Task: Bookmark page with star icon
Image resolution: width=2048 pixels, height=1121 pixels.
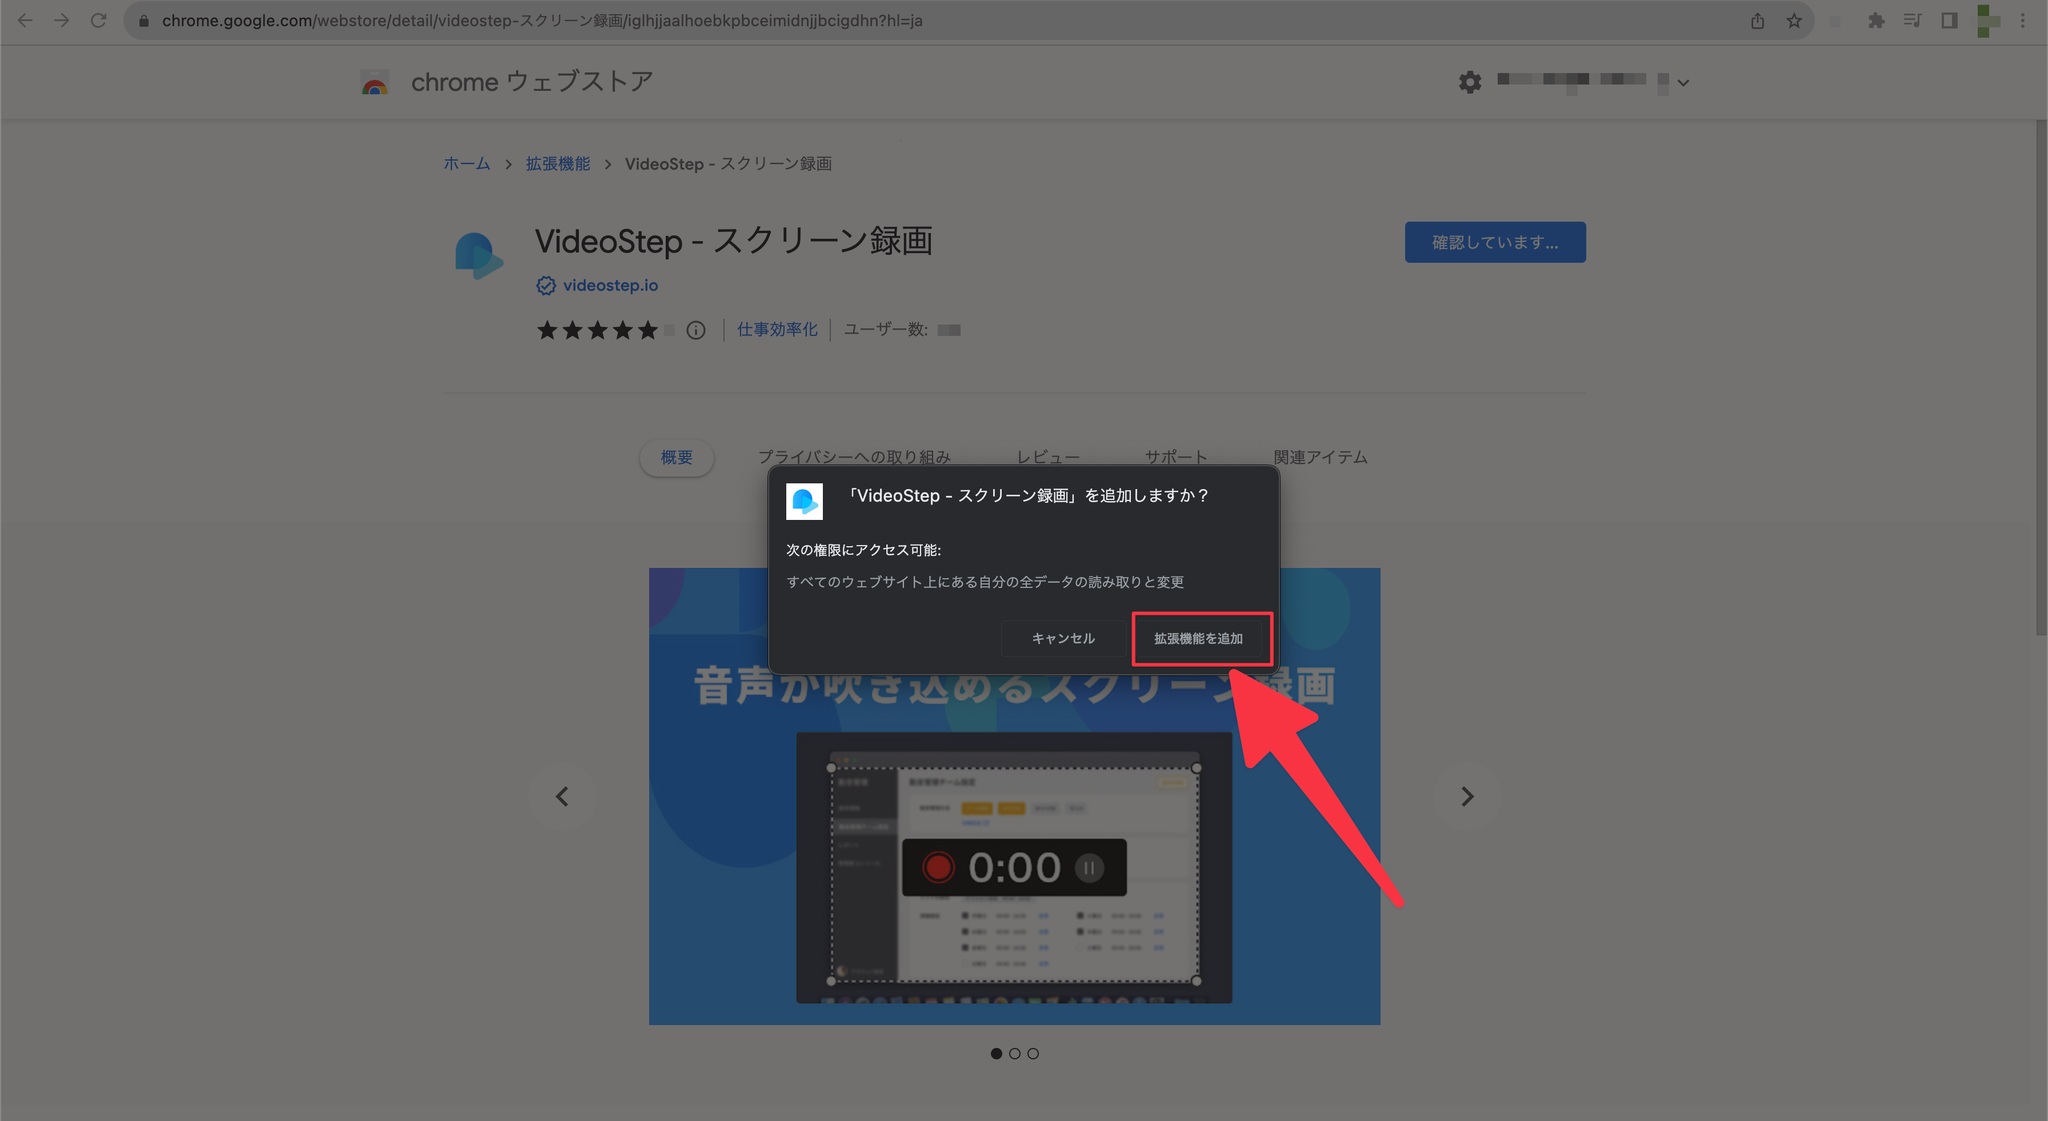Action: click(1794, 20)
